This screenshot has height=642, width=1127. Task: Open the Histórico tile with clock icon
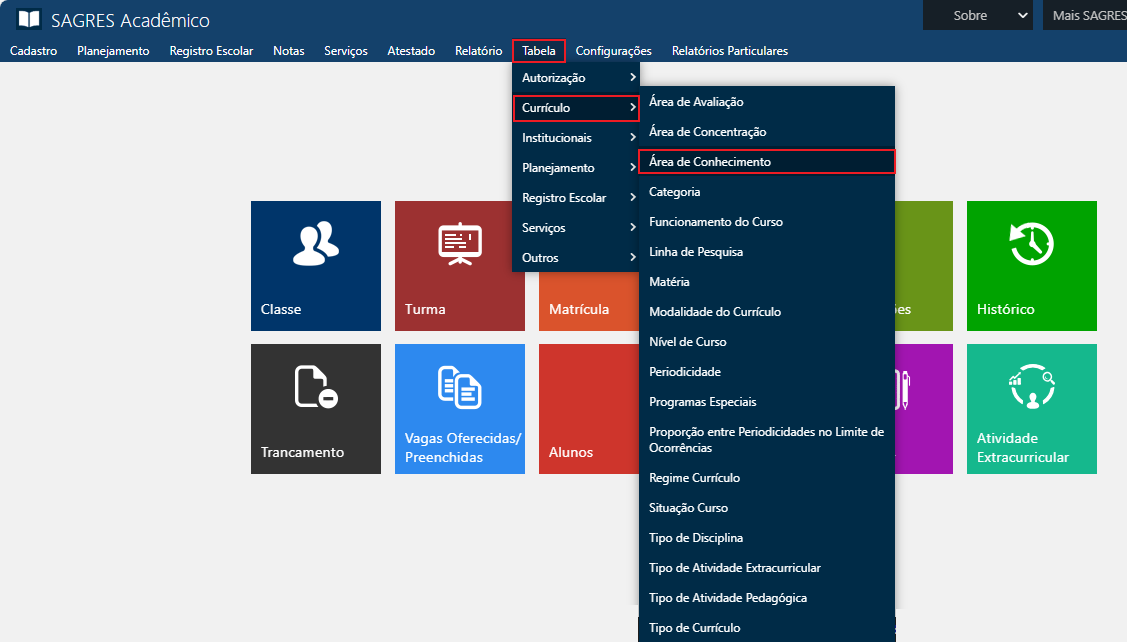pyautogui.click(x=1031, y=265)
